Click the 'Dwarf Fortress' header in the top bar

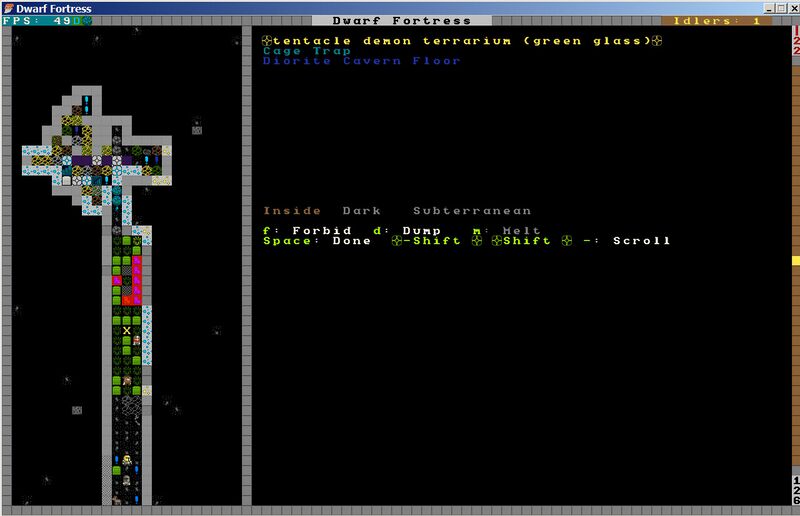pyautogui.click(x=402, y=21)
